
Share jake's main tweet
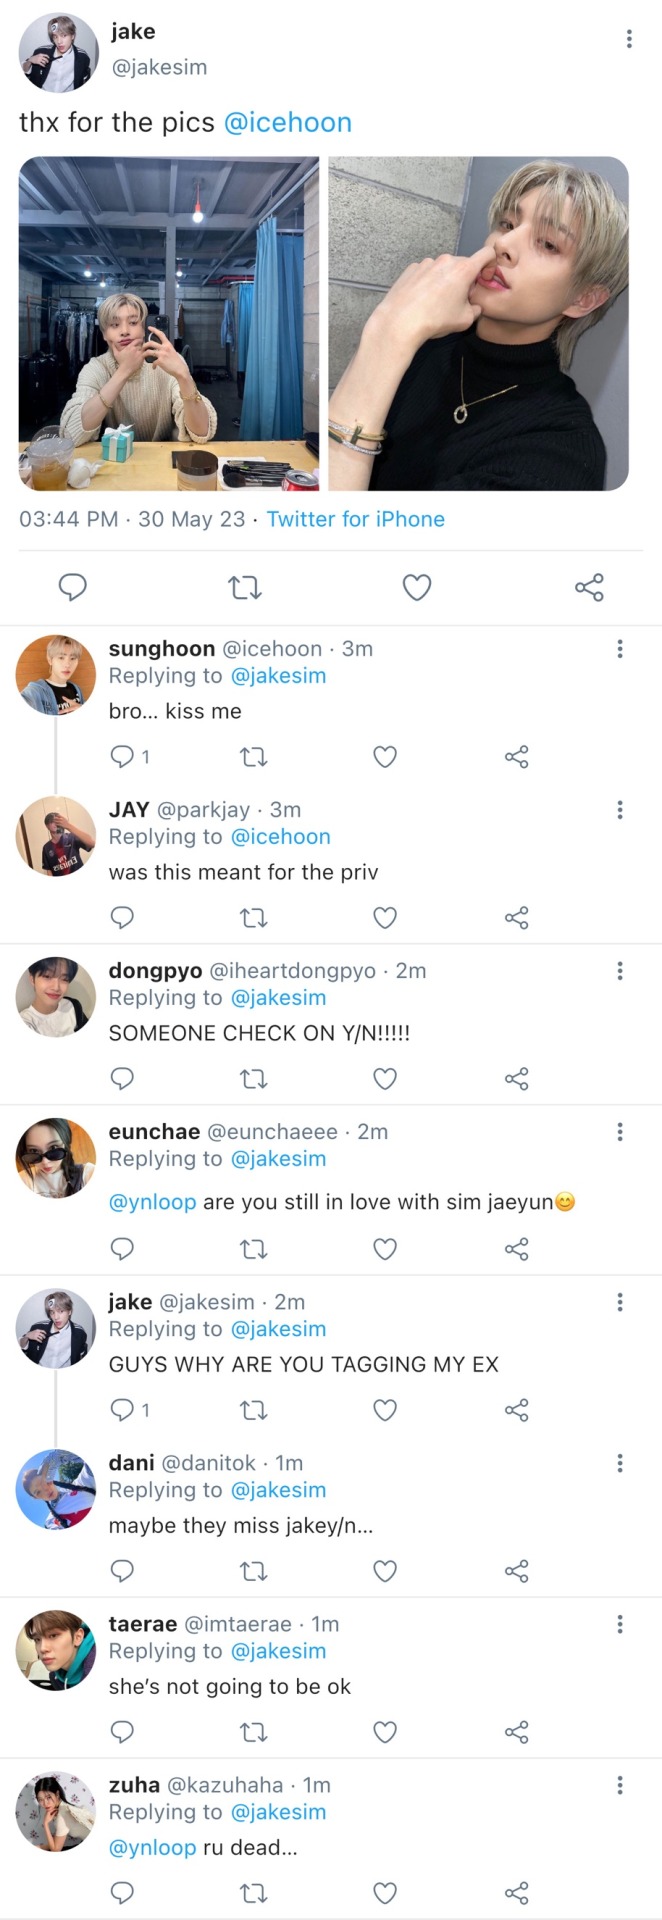click(x=589, y=587)
